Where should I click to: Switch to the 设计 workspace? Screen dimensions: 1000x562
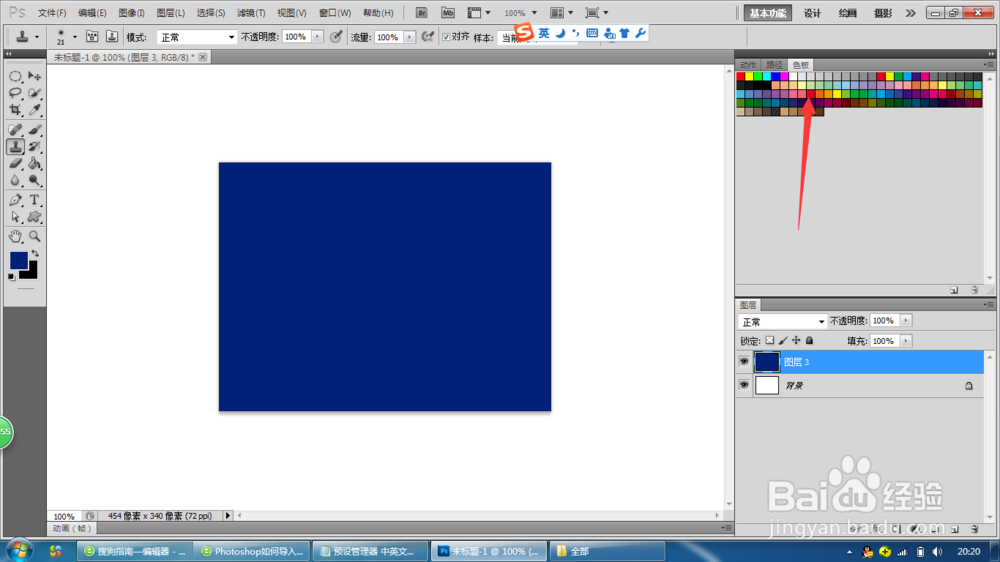(x=812, y=13)
